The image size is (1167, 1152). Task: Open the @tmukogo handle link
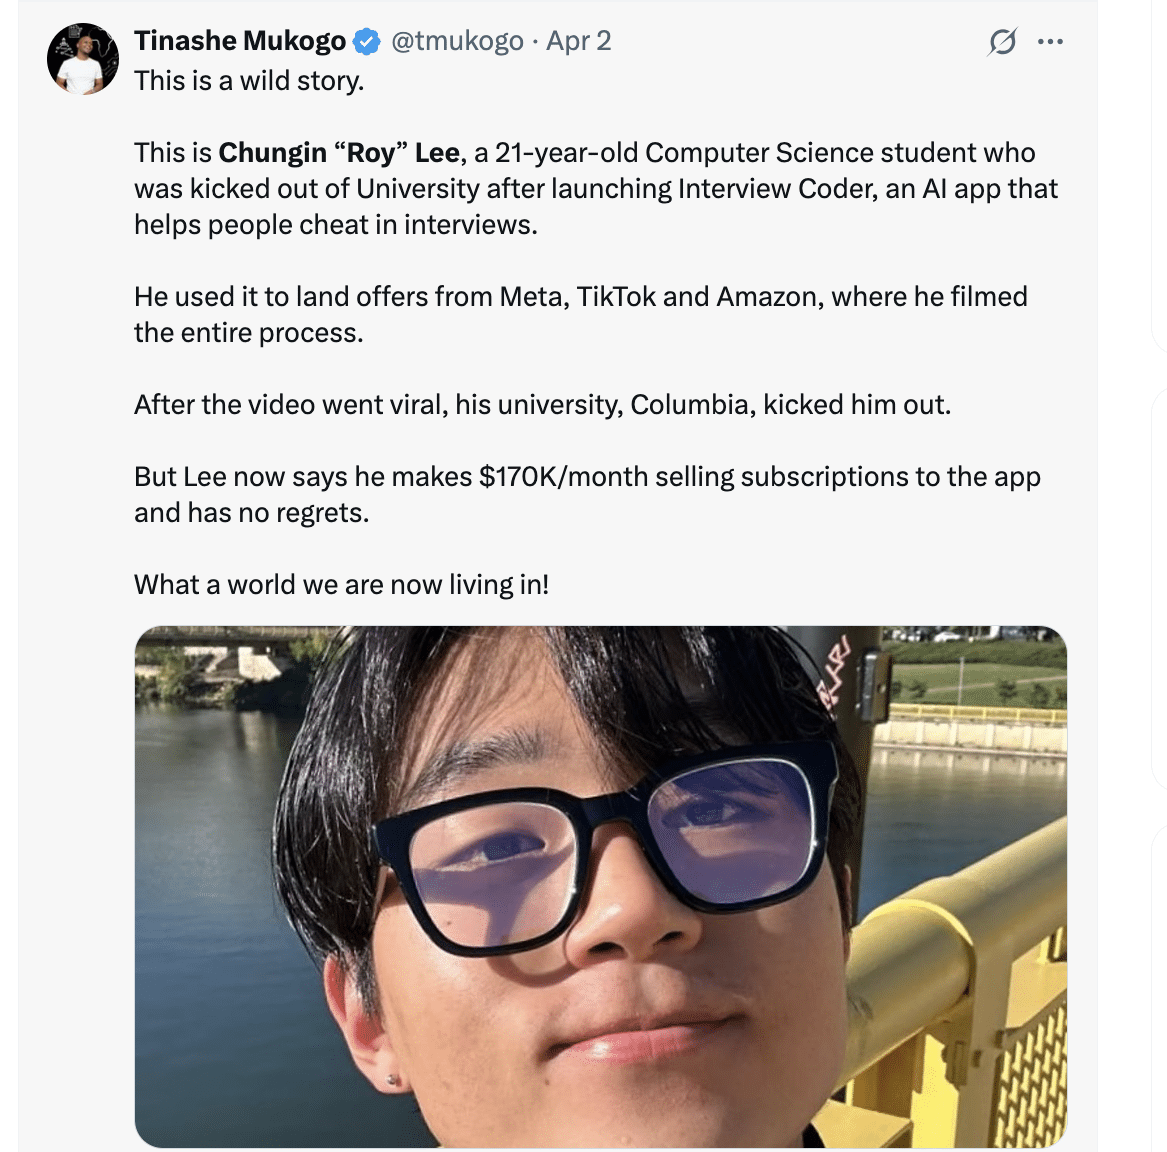(457, 41)
